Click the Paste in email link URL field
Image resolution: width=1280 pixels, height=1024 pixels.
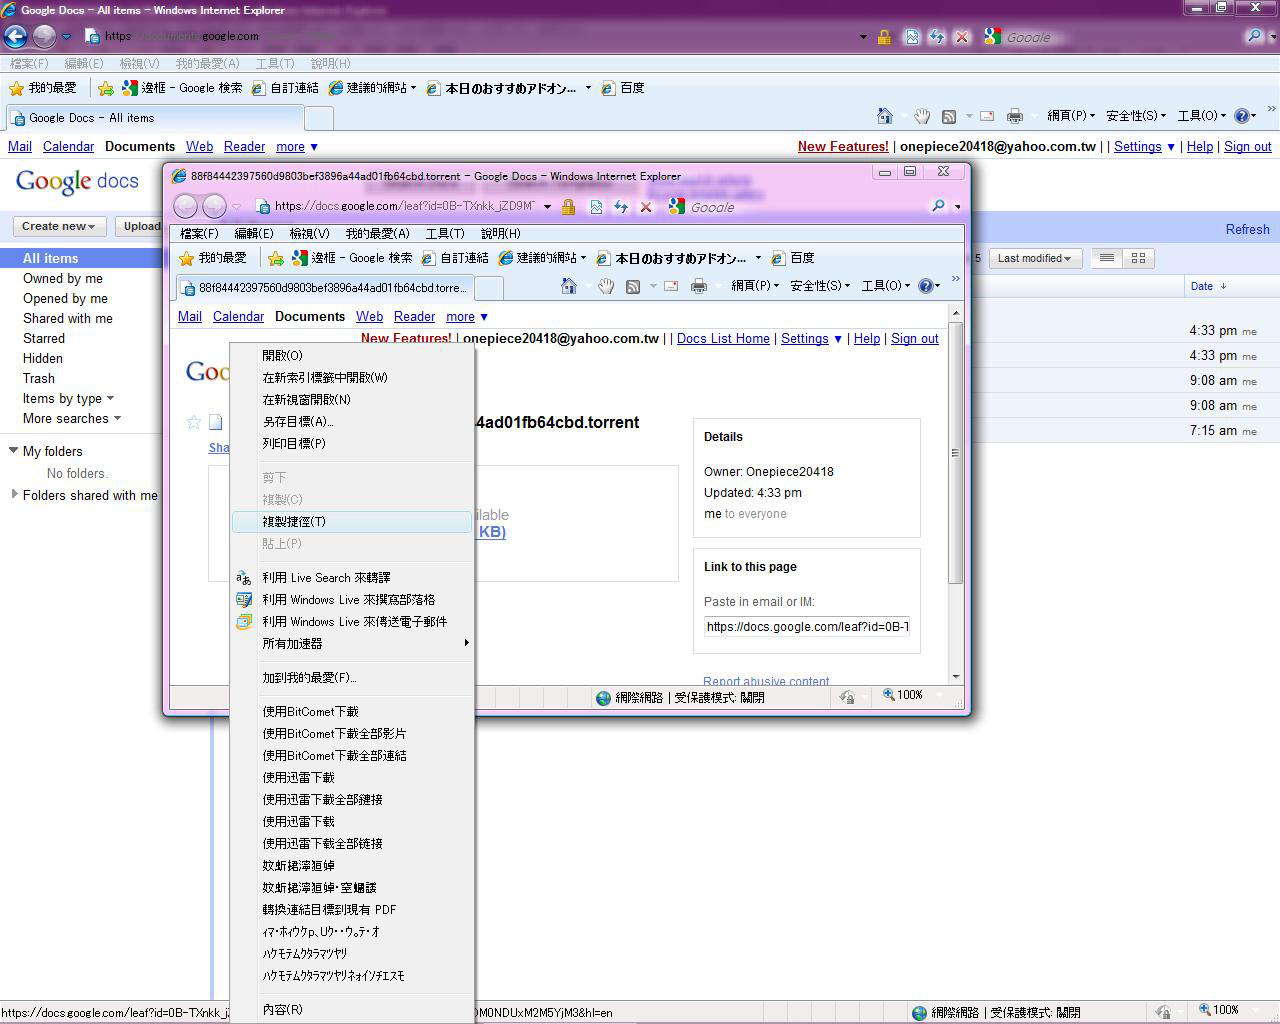[x=806, y=627]
